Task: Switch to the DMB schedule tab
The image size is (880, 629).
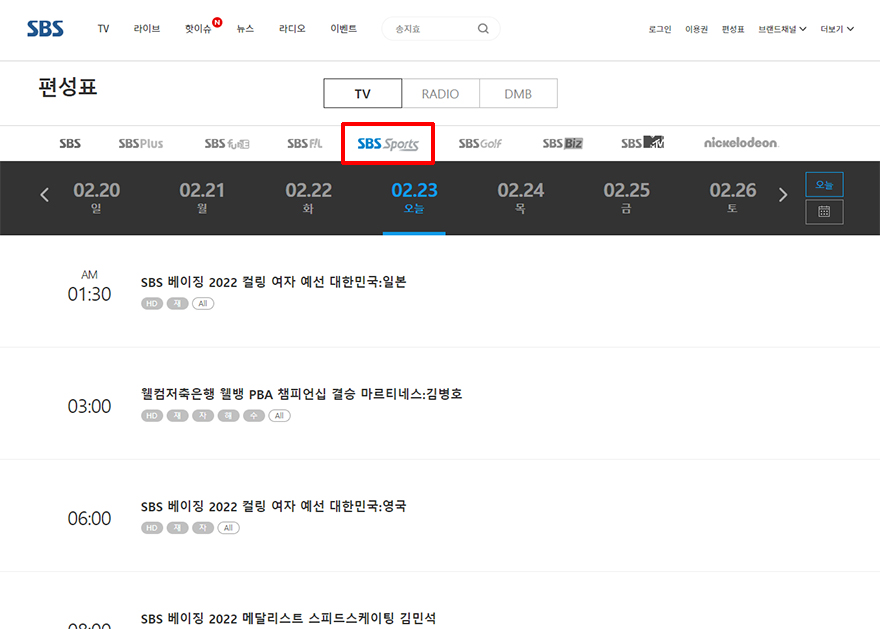Action: [x=518, y=93]
